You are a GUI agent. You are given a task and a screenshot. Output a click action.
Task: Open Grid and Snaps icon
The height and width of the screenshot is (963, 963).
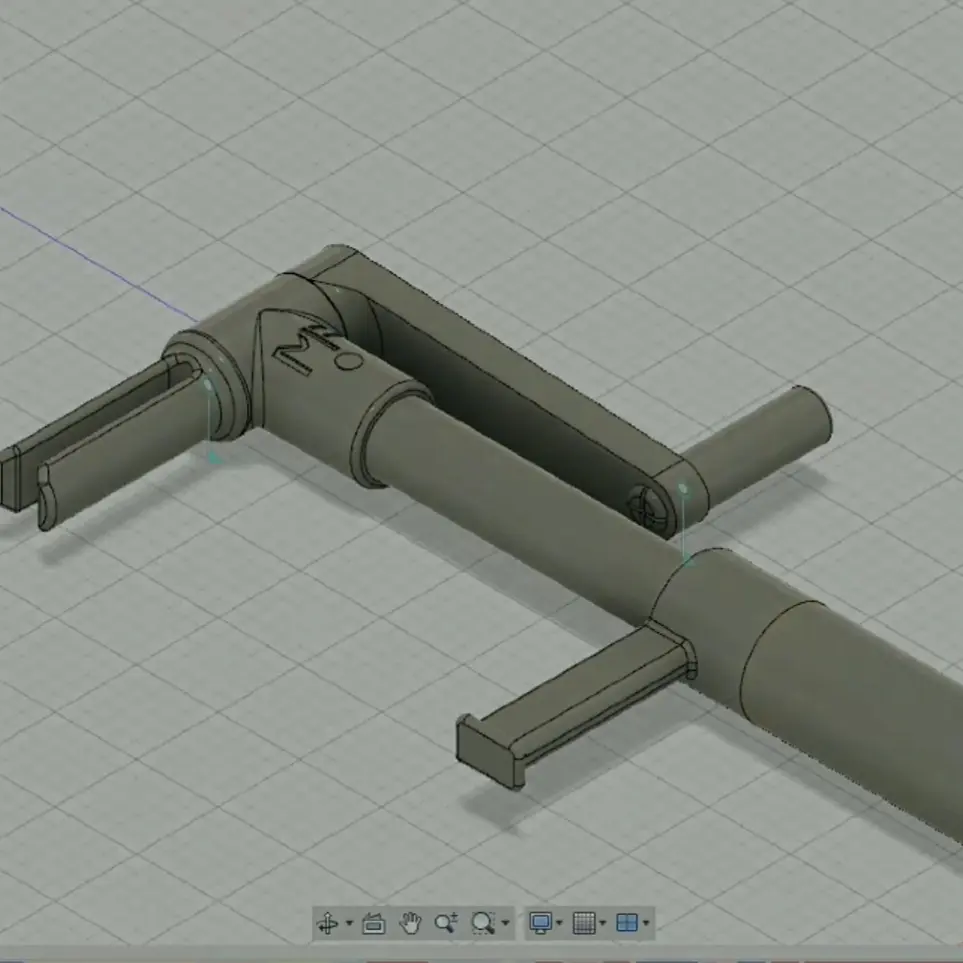click(584, 923)
